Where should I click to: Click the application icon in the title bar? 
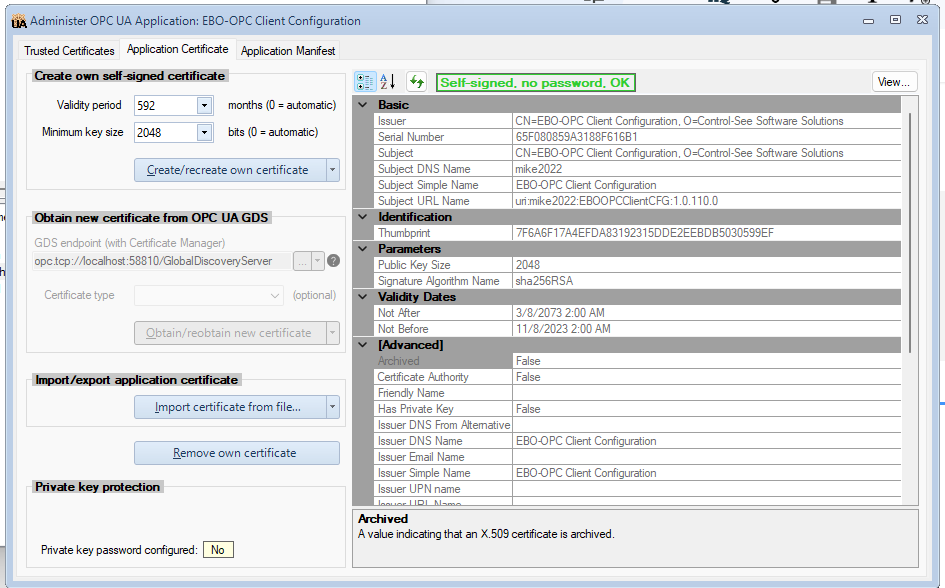pyautogui.click(x=19, y=22)
